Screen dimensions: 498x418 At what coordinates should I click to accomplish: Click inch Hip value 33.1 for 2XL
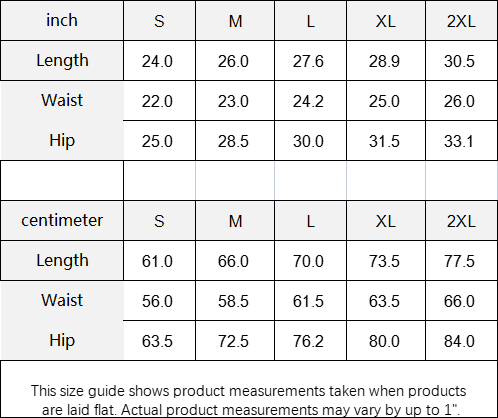(461, 141)
